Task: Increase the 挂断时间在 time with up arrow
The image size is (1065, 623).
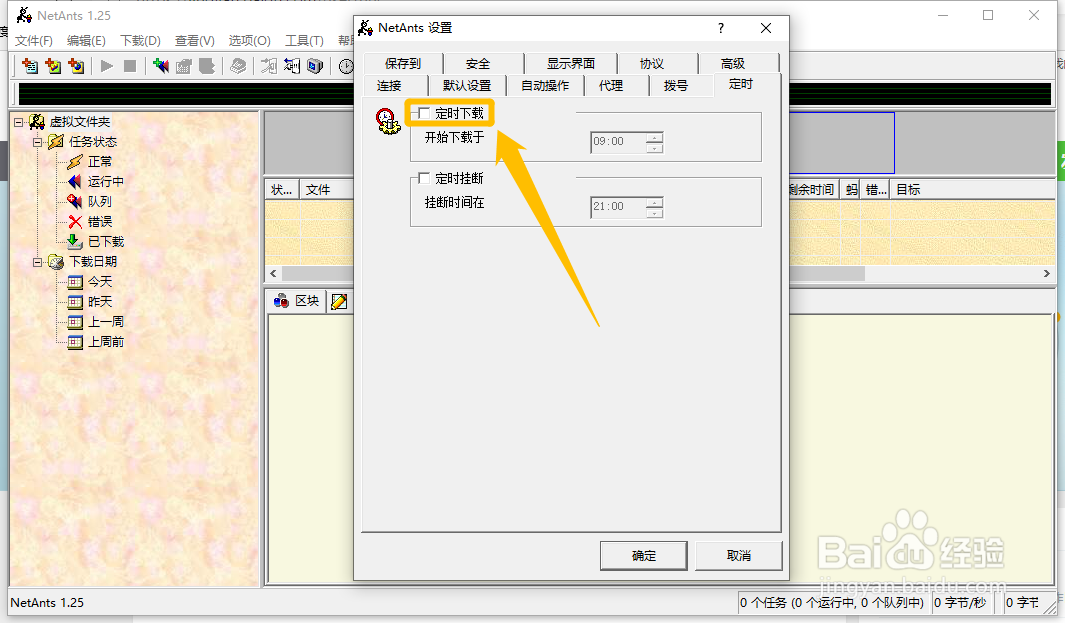Action: click(655, 202)
